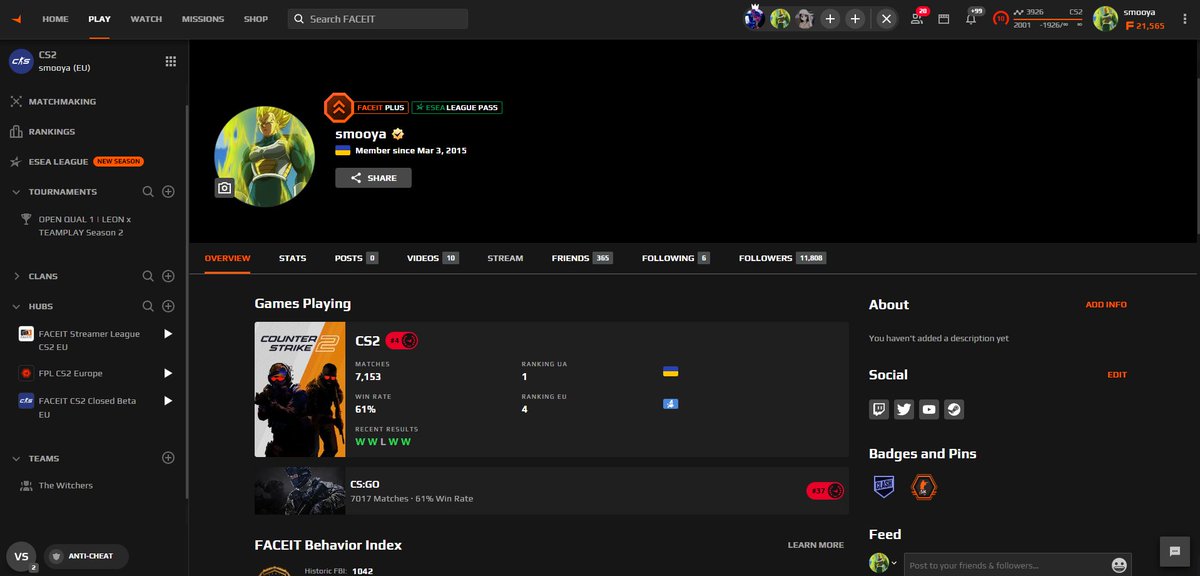This screenshot has height=576, width=1200.
Task: Click the Search FACEIT field
Action: (x=378, y=19)
